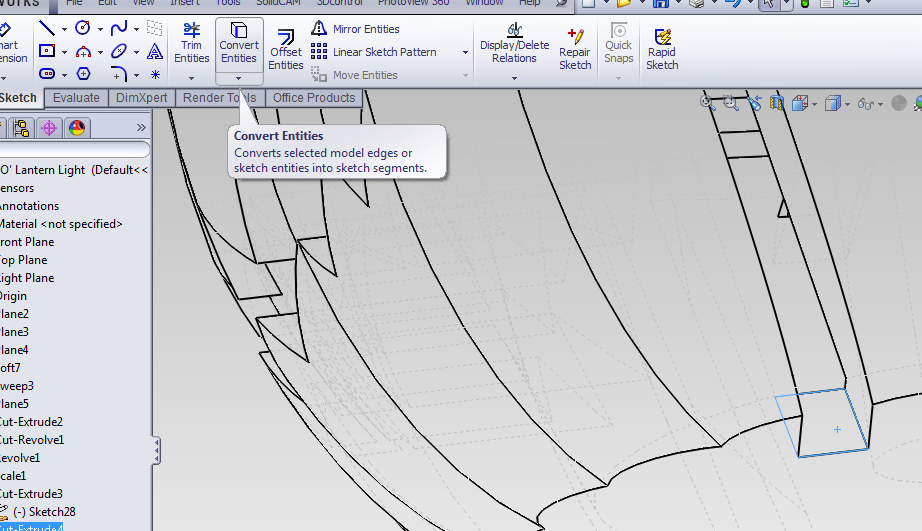Select the Line sketch tool
This screenshot has width=922, height=531.
click(x=46, y=28)
